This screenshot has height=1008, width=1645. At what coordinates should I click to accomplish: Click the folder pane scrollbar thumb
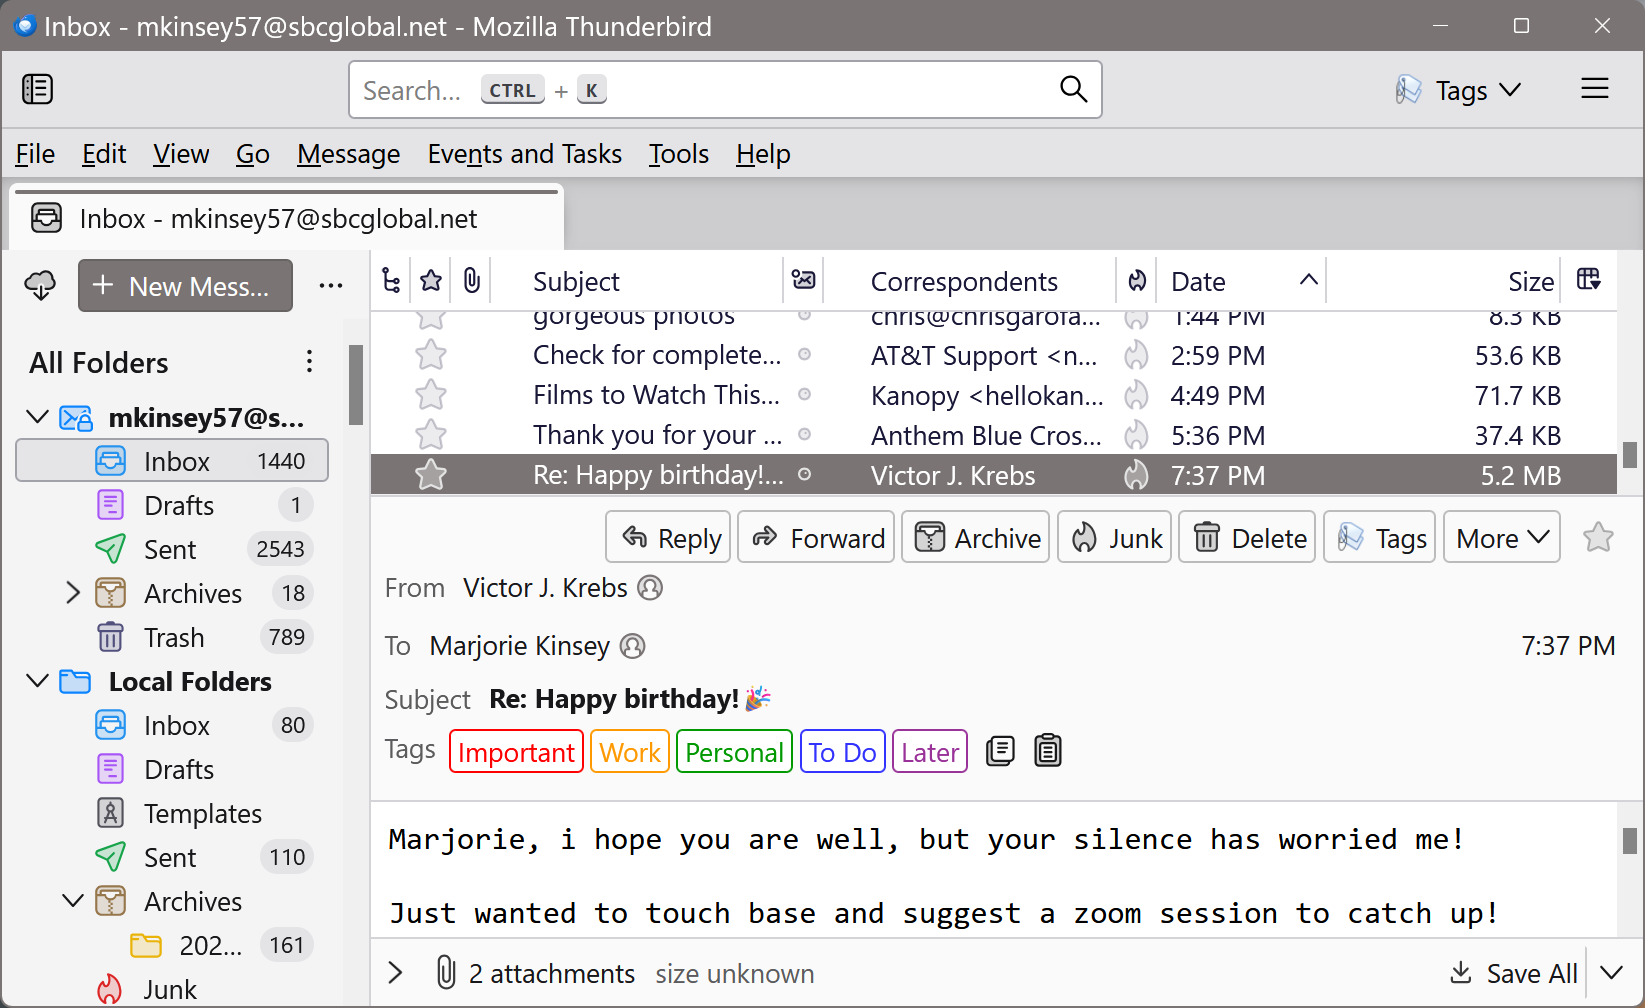click(355, 385)
